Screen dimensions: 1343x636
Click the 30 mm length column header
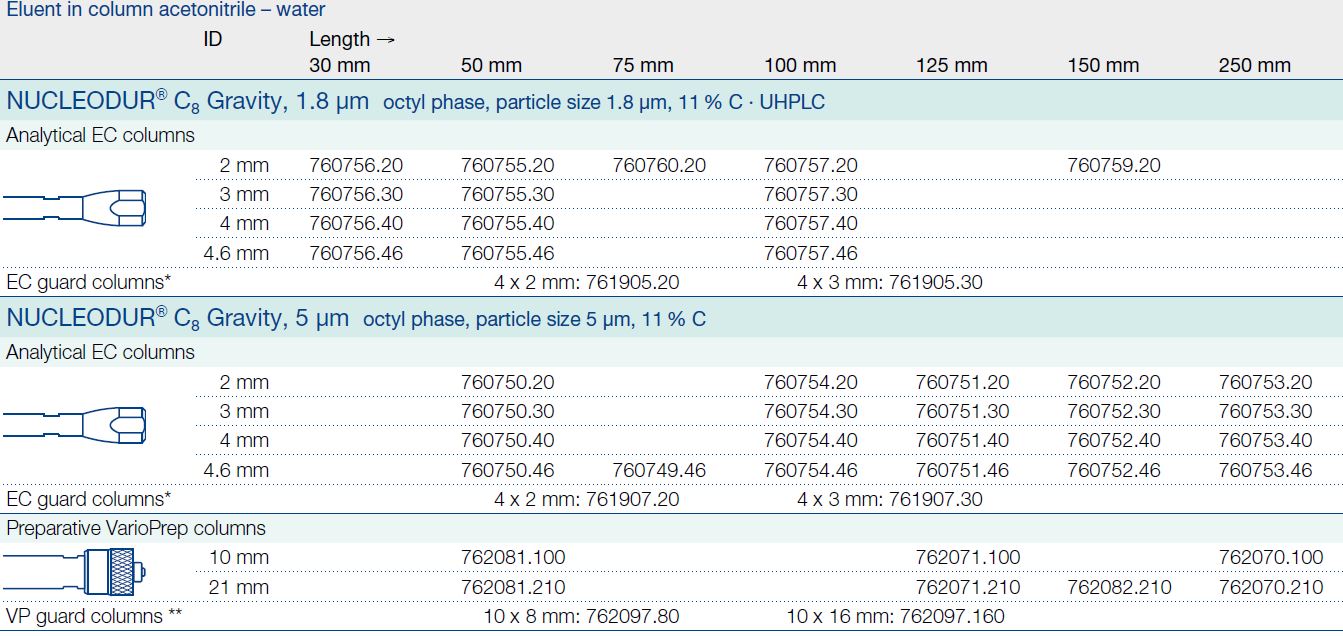(340, 66)
